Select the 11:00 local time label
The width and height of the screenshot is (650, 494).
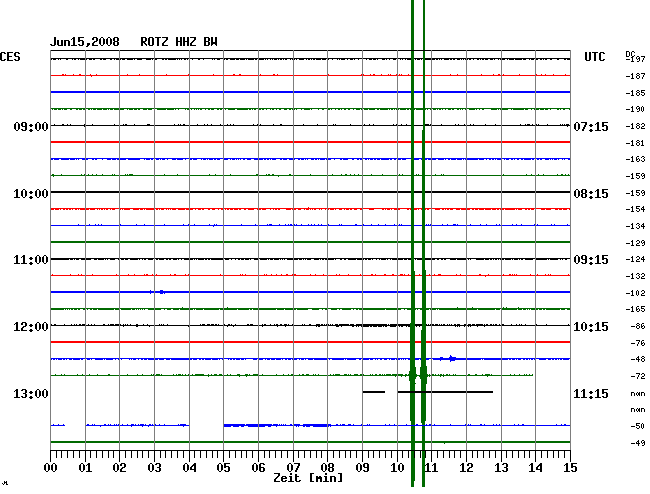pos(31,260)
